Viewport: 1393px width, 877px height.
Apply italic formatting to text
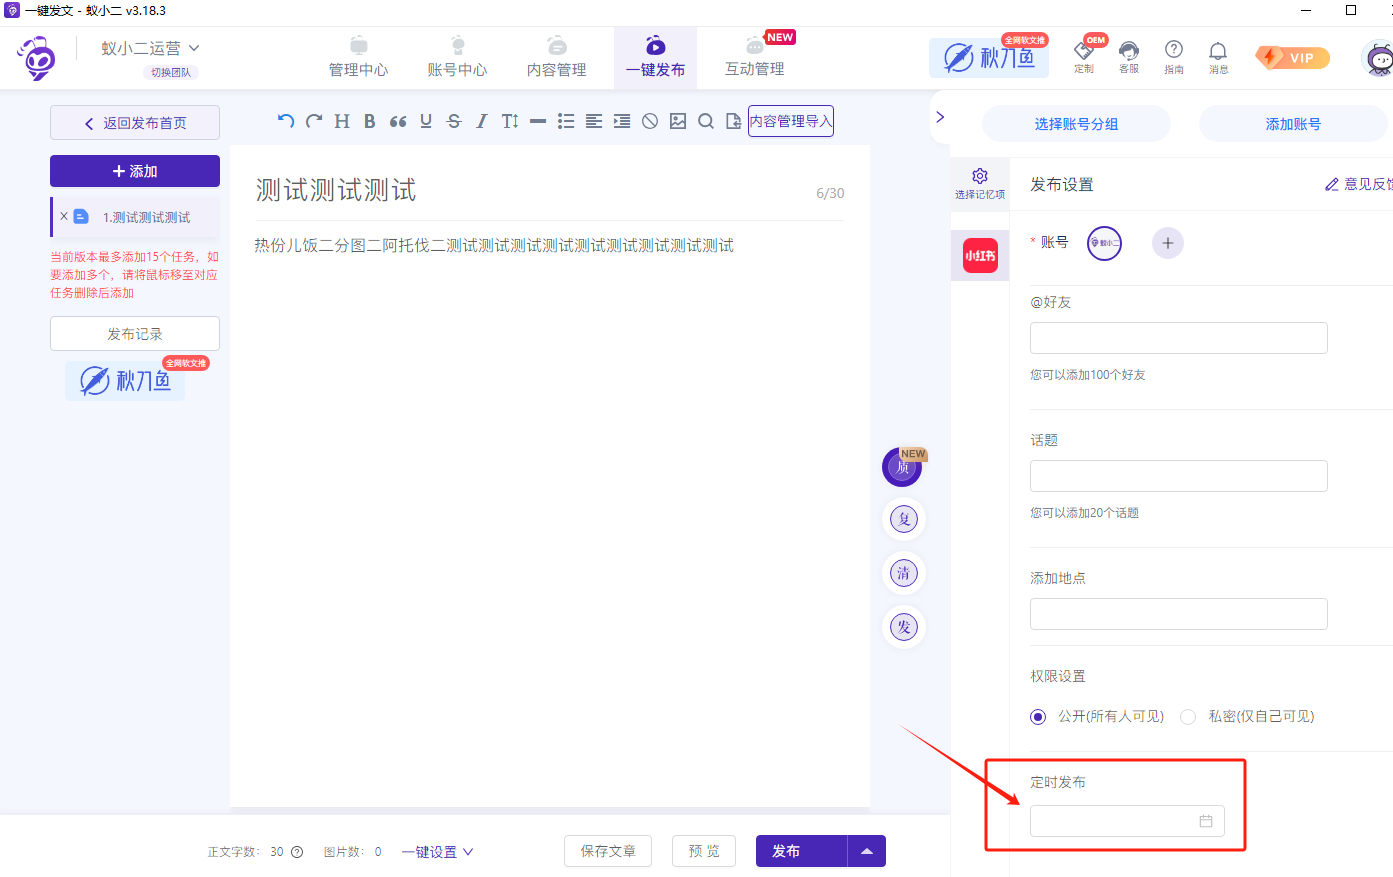(x=481, y=121)
